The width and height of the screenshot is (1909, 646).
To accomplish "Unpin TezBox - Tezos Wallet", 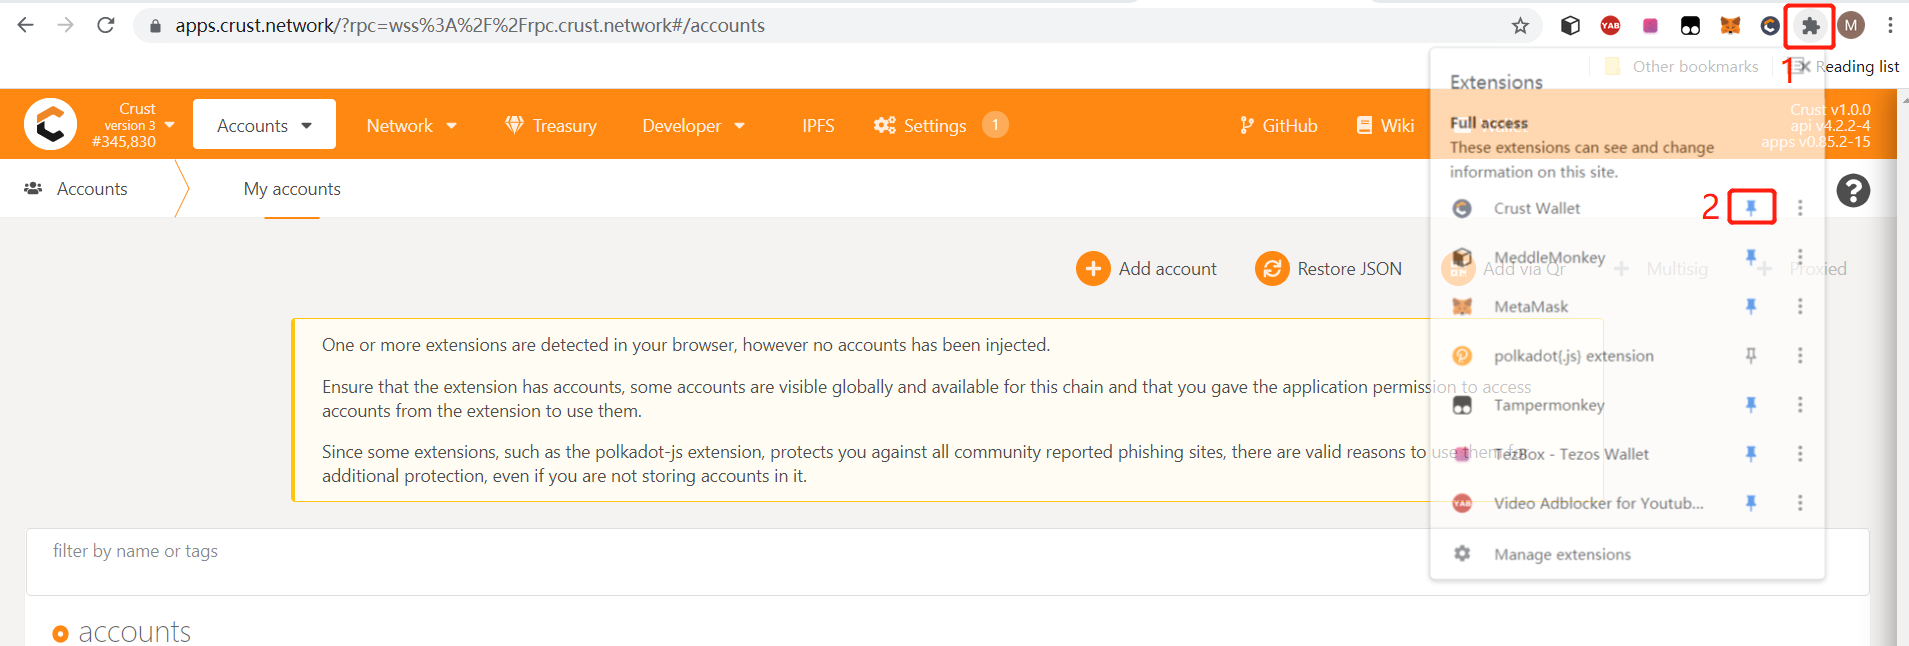I will pos(1751,453).
